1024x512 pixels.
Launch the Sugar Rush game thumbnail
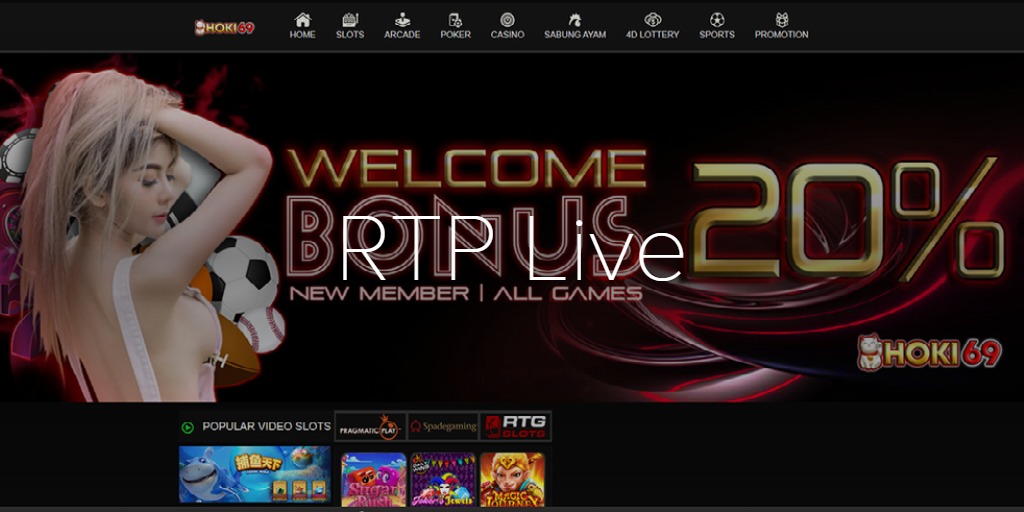click(373, 479)
